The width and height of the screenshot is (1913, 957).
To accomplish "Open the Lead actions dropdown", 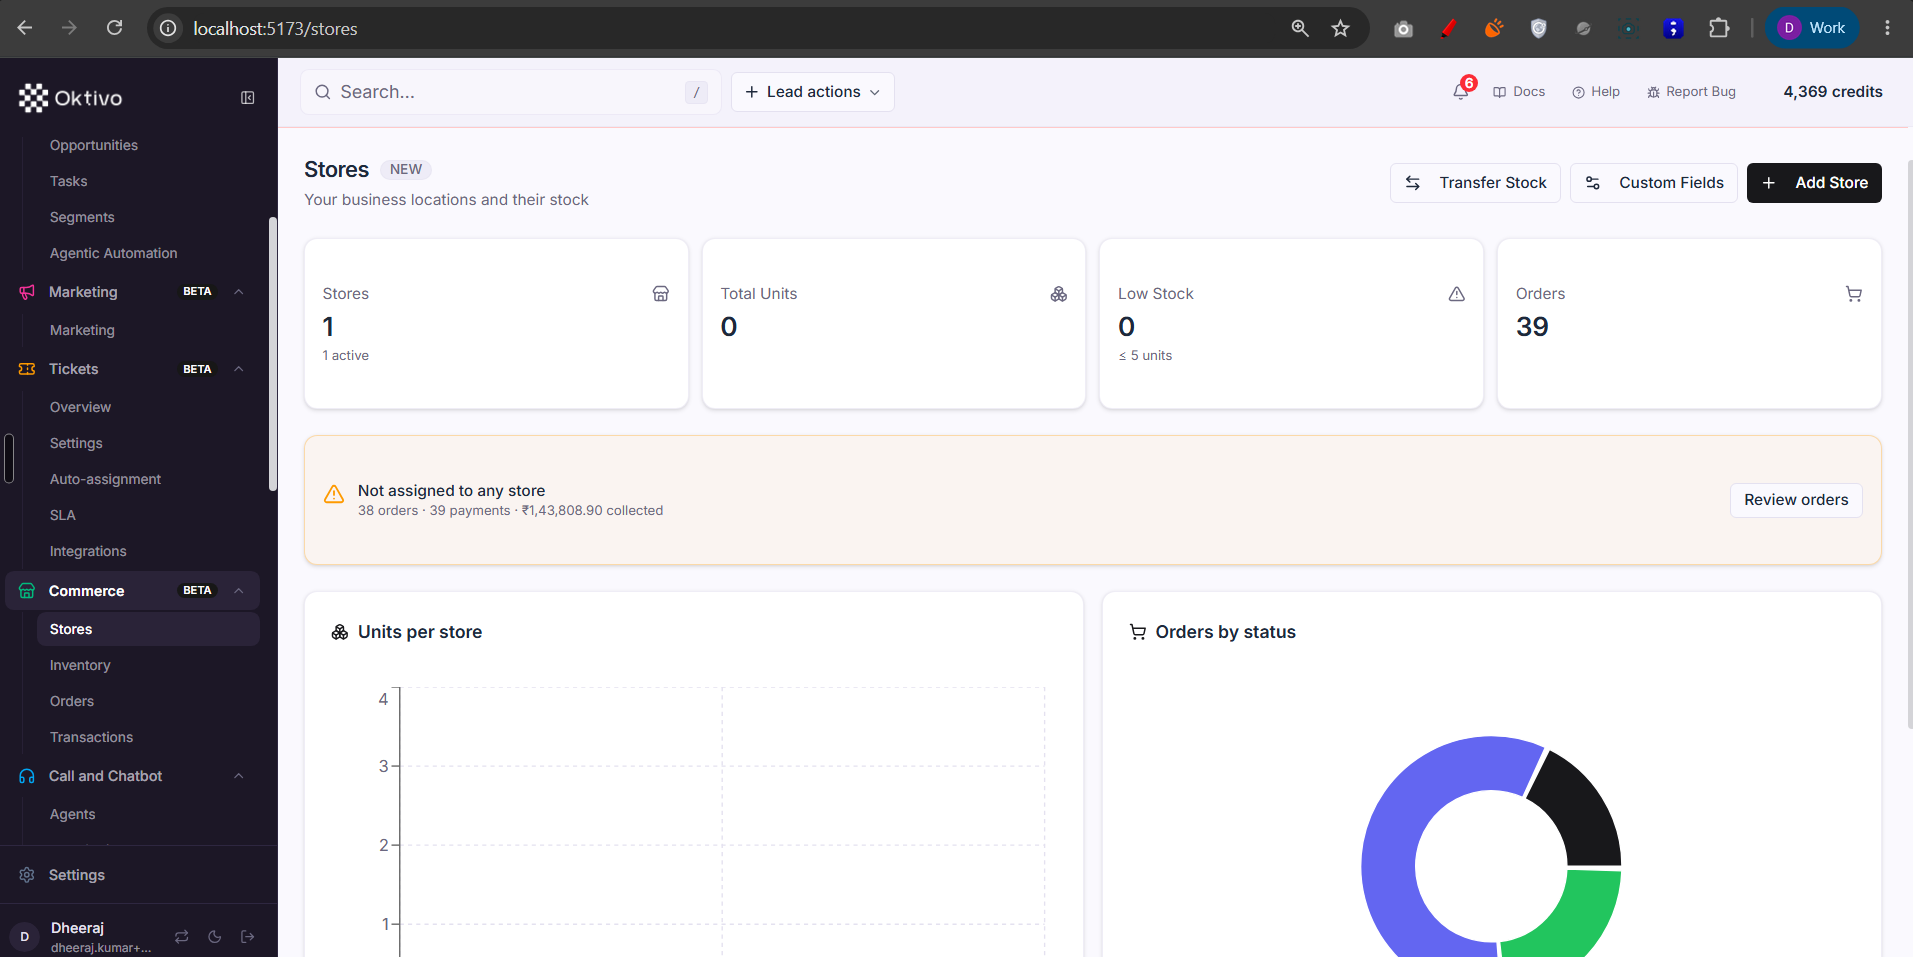I will pyautogui.click(x=813, y=92).
